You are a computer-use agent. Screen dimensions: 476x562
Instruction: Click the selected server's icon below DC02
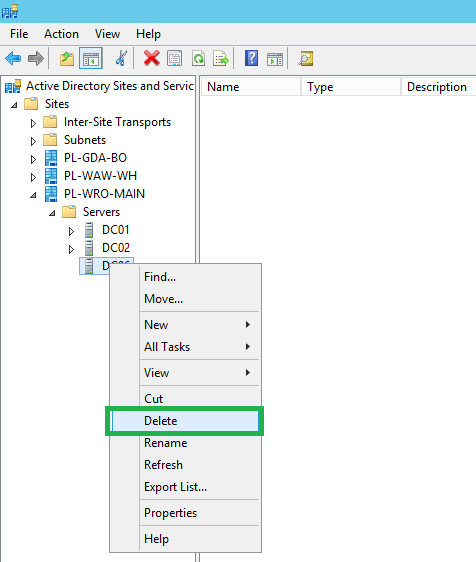point(89,266)
